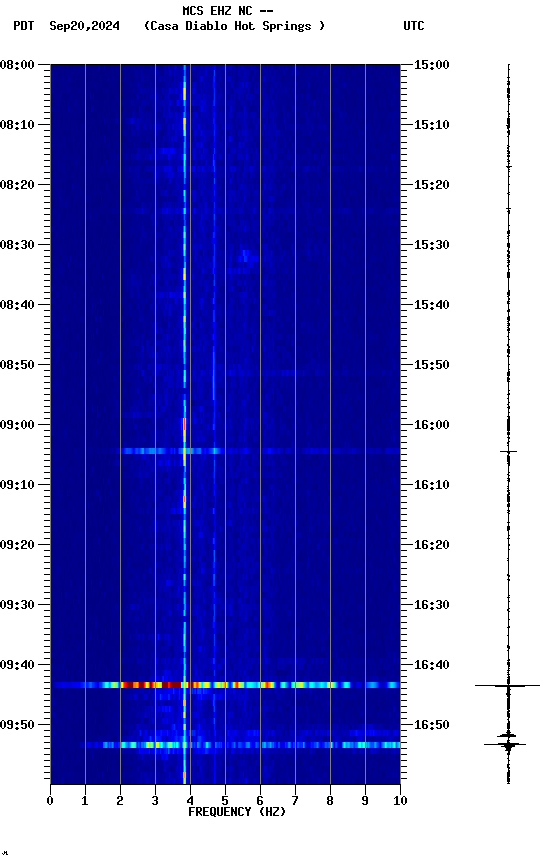Click the seismogram spike near 16:53

(506, 744)
